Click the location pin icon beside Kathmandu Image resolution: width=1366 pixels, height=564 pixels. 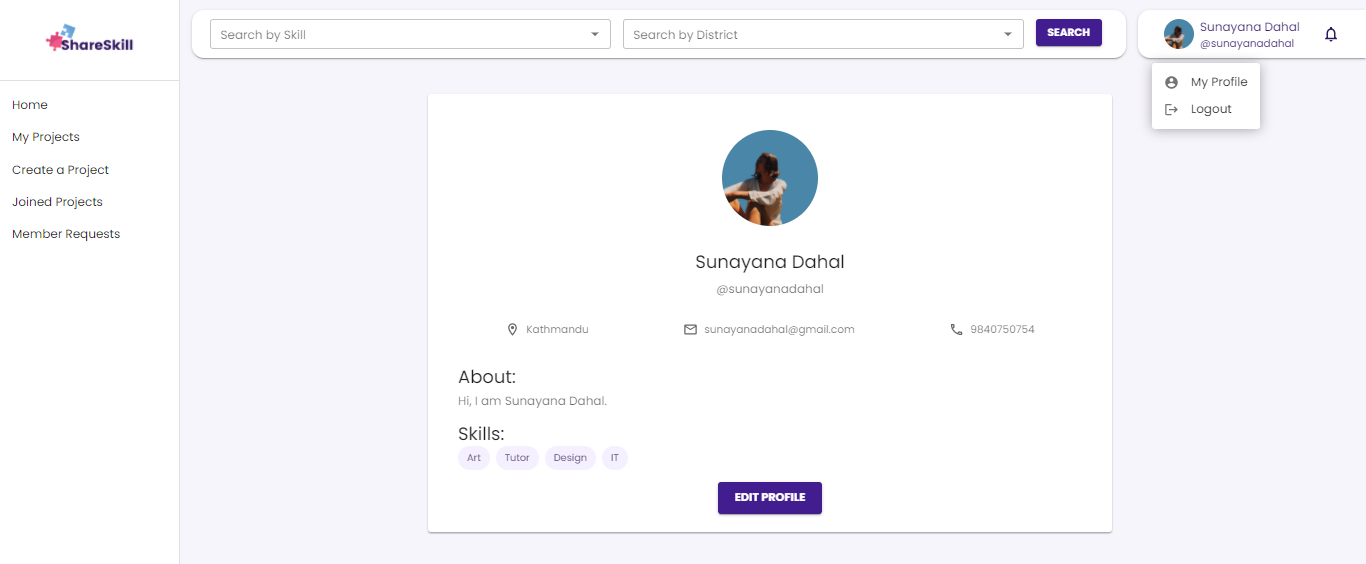pos(513,329)
